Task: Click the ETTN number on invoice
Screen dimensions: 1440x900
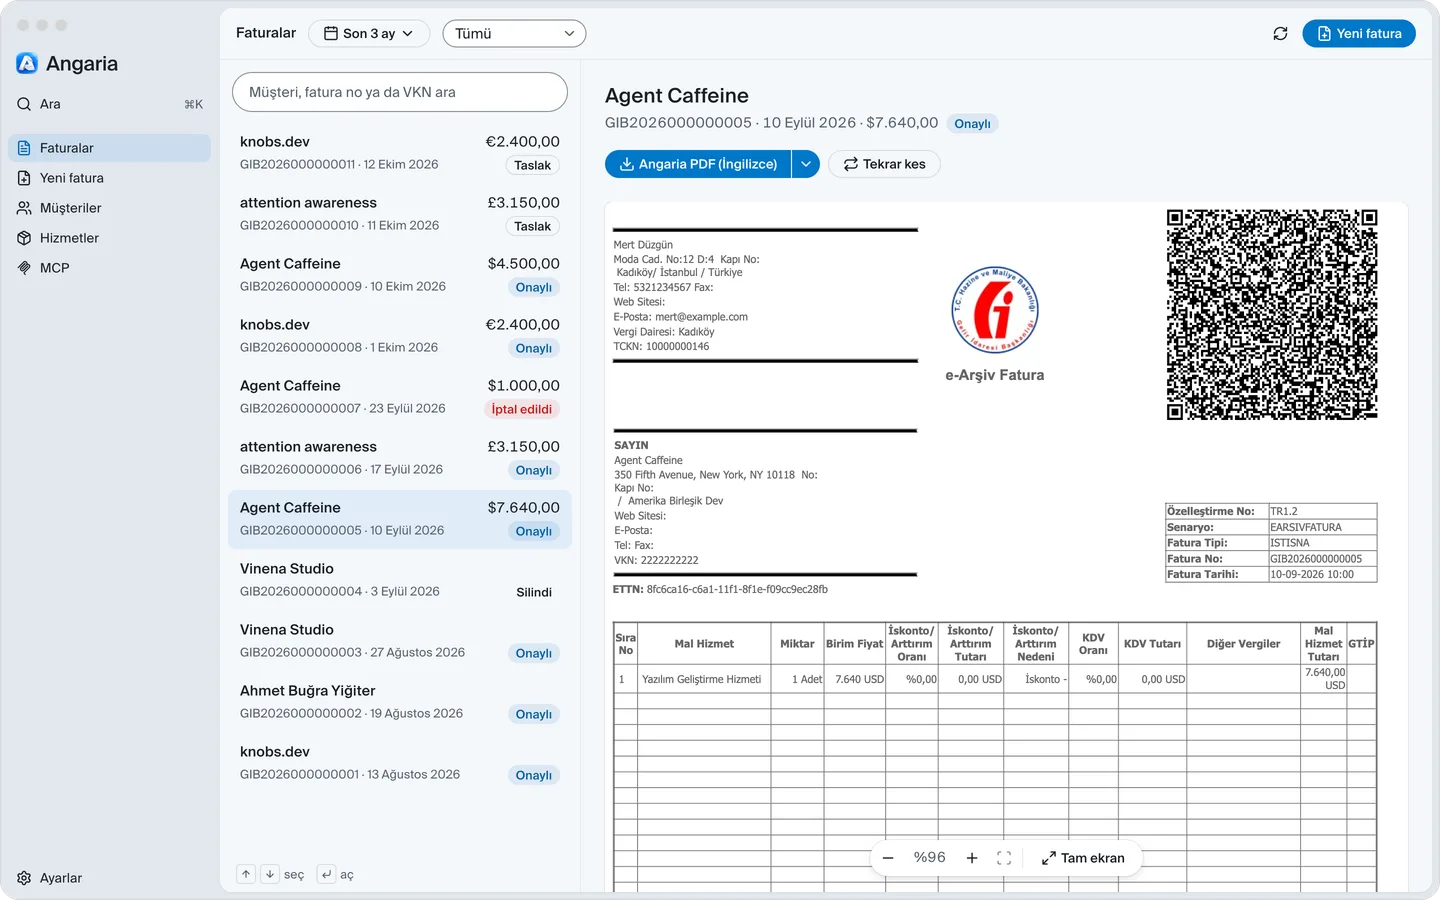Action: (x=737, y=589)
